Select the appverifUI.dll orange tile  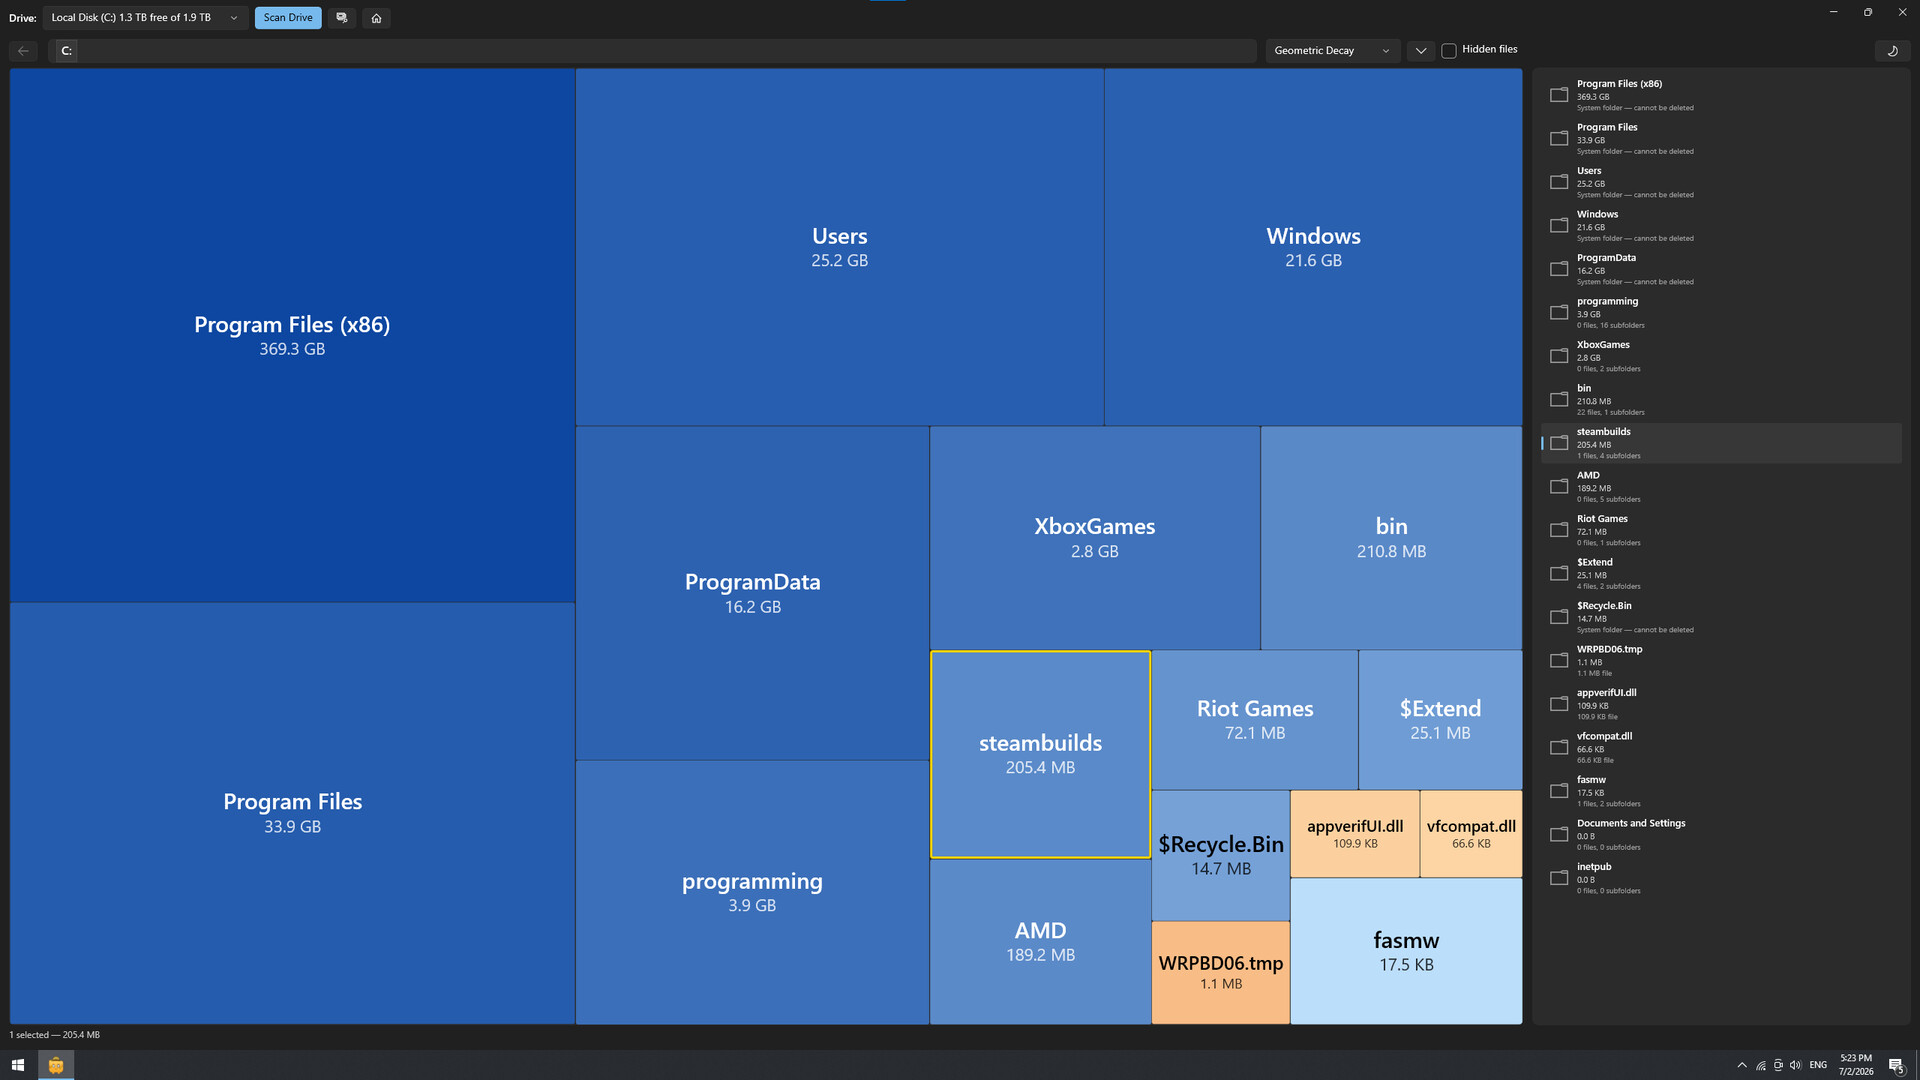point(1355,834)
